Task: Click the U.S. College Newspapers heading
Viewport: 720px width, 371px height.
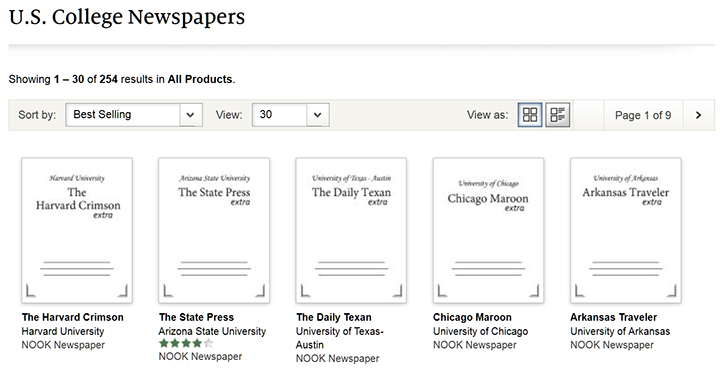Action: [x=127, y=17]
